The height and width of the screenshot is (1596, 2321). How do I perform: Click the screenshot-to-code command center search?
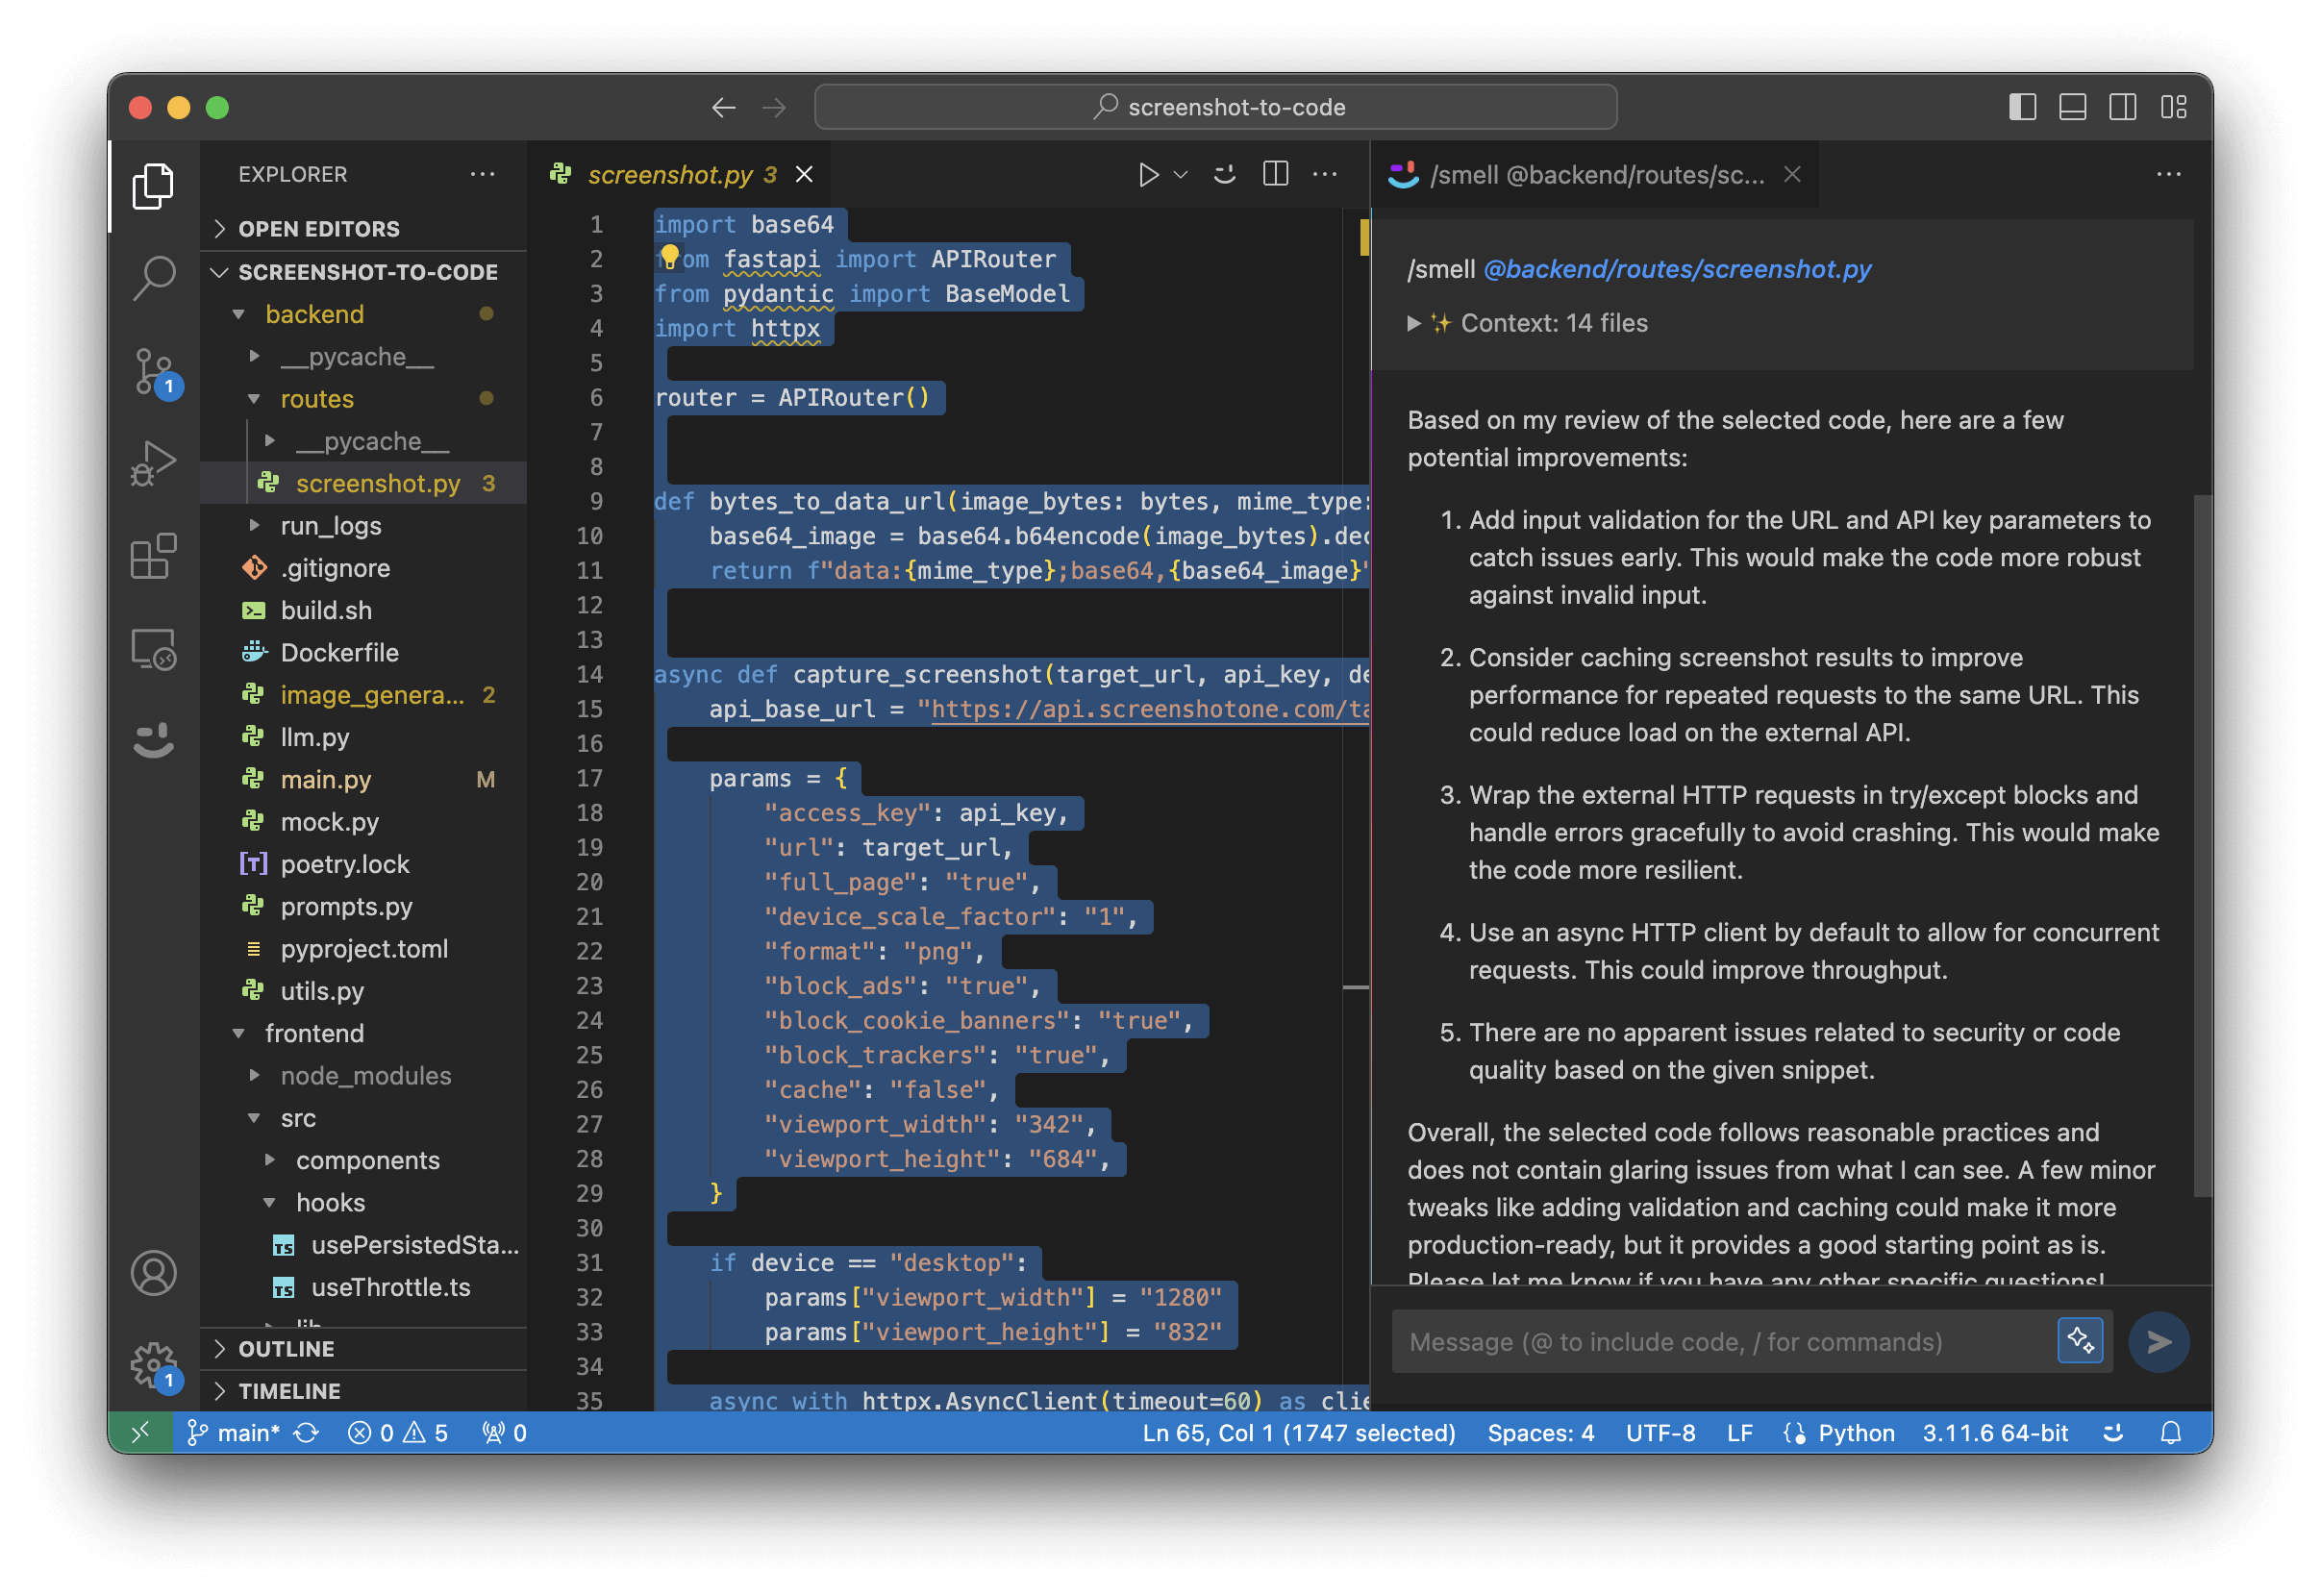point(1215,107)
